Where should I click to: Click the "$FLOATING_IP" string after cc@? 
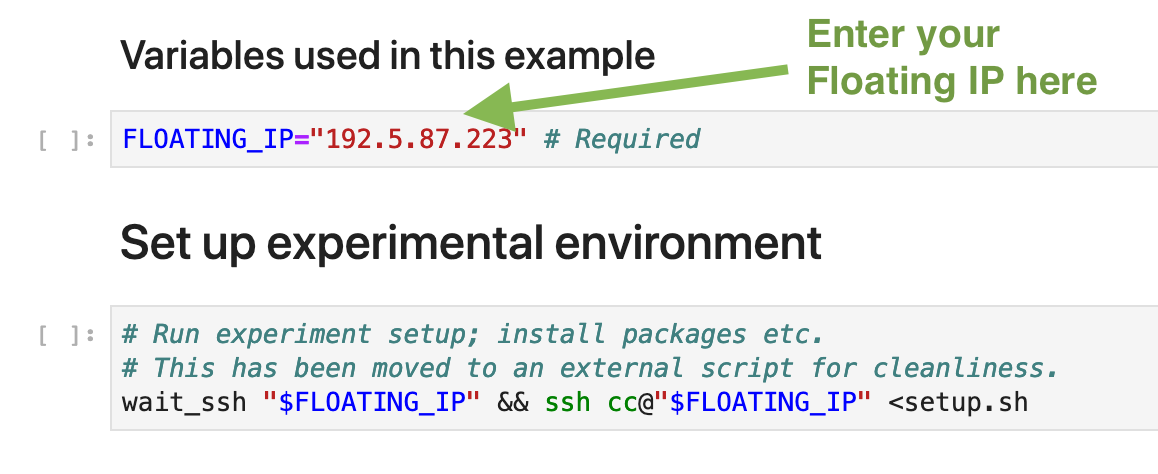763,402
